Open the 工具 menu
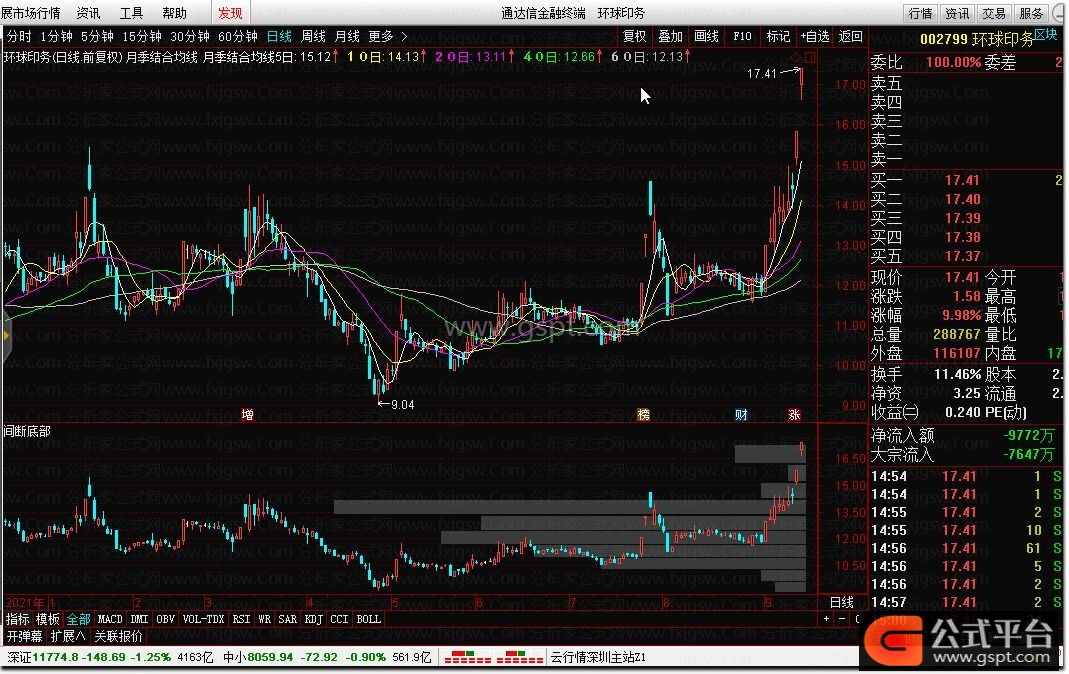 [x=132, y=13]
